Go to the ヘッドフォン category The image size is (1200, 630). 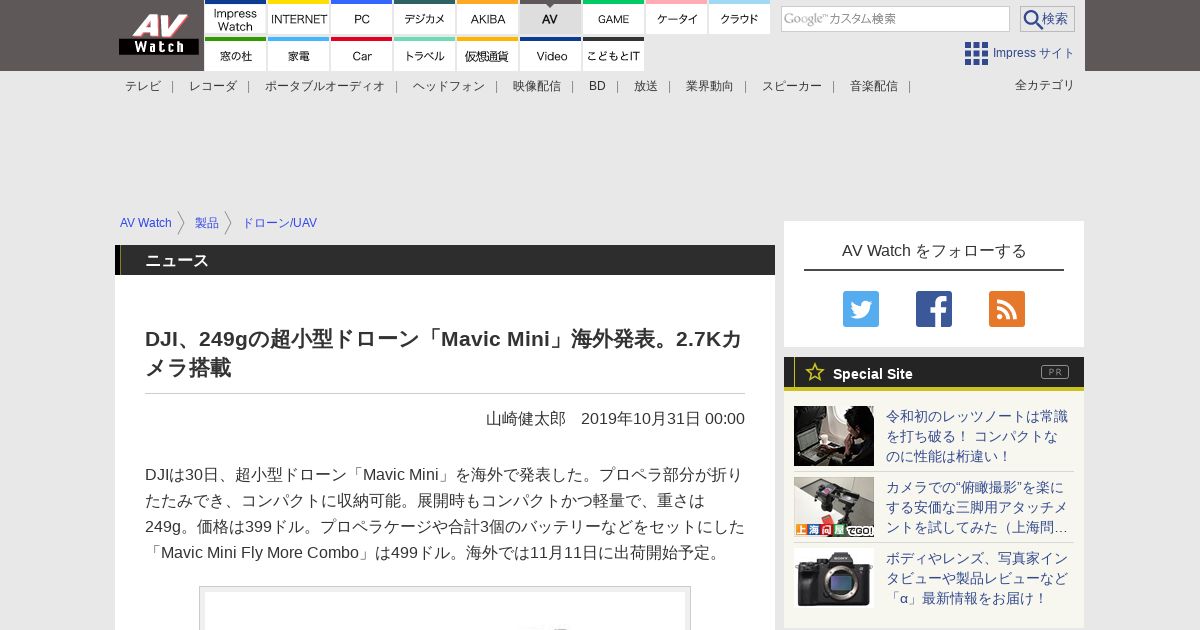tap(449, 86)
